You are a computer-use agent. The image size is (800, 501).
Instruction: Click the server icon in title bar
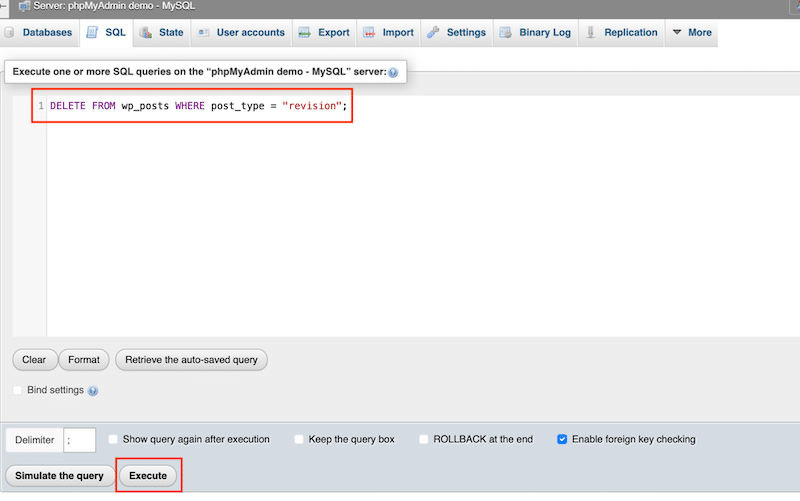tap(24, 7)
